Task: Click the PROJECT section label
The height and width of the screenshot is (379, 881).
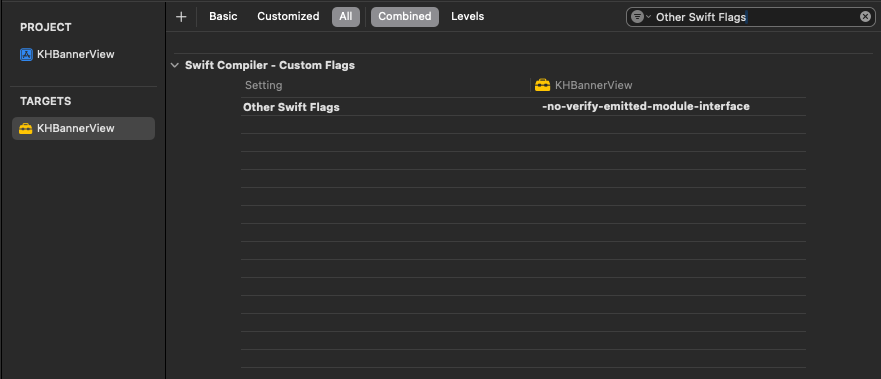Action: pos(46,28)
